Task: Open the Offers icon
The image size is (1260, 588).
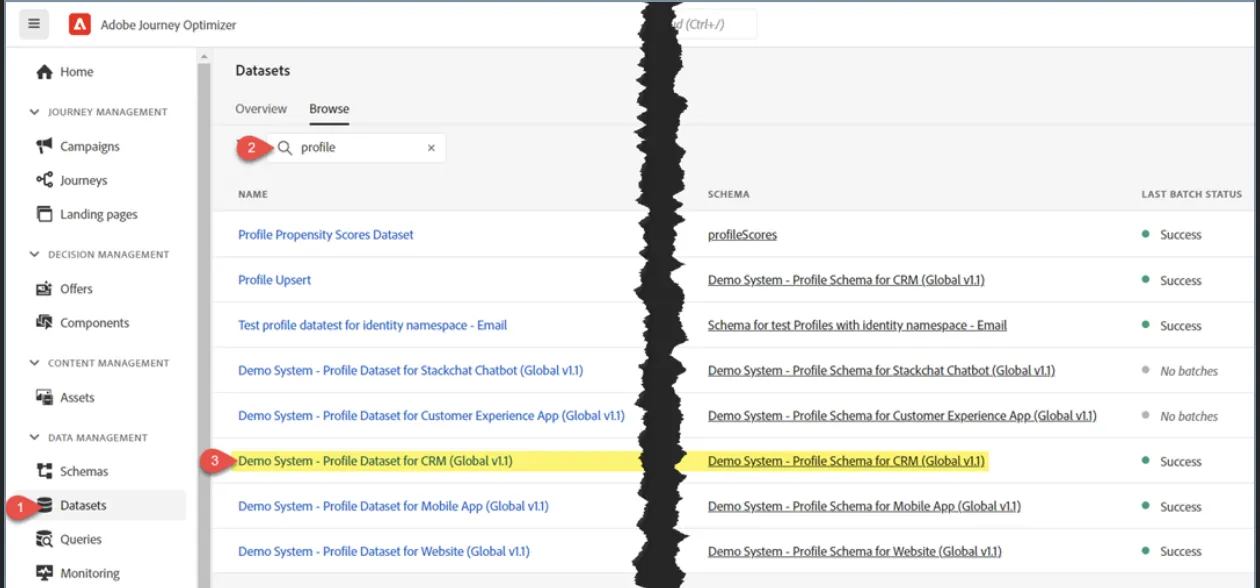Action: click(44, 289)
